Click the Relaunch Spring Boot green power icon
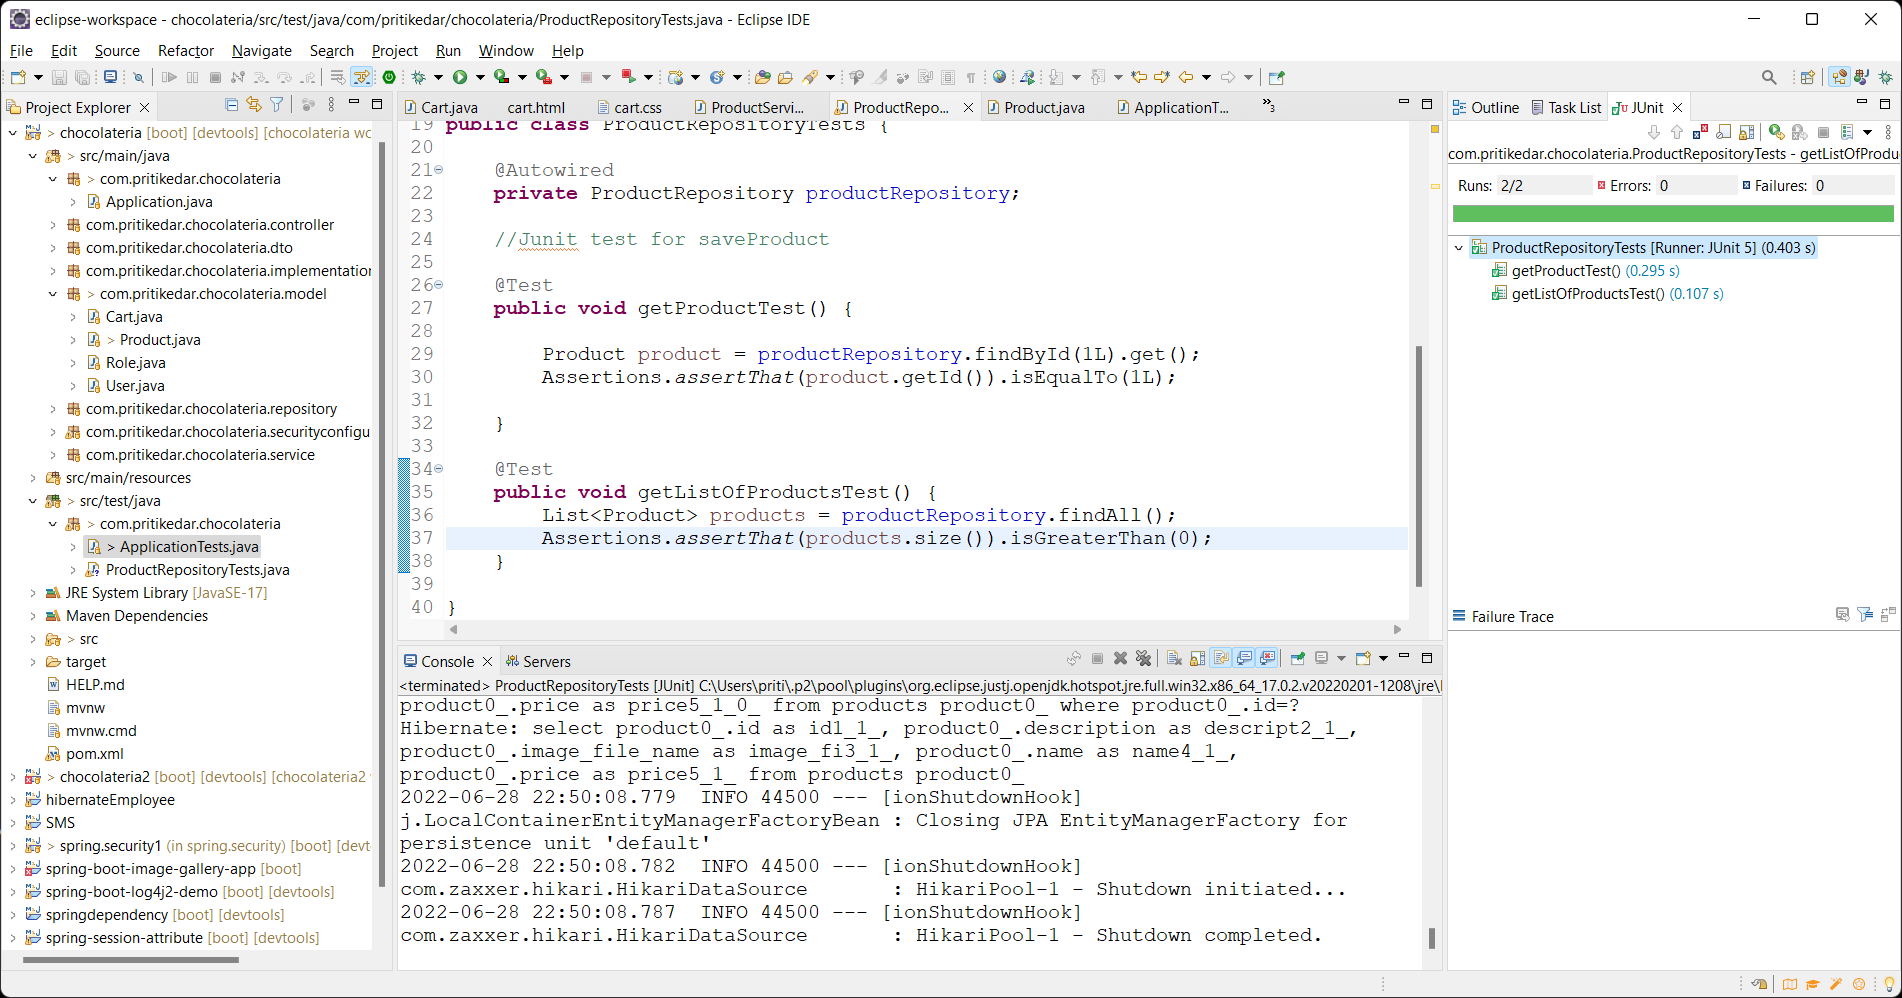This screenshot has height=998, width=1902. pyautogui.click(x=389, y=77)
